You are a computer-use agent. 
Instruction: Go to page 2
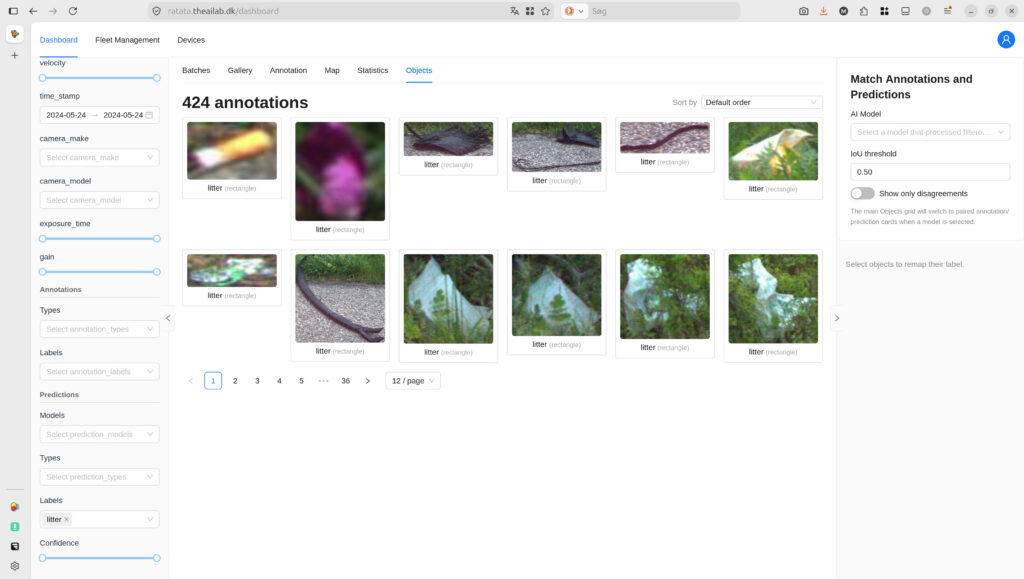tap(235, 381)
